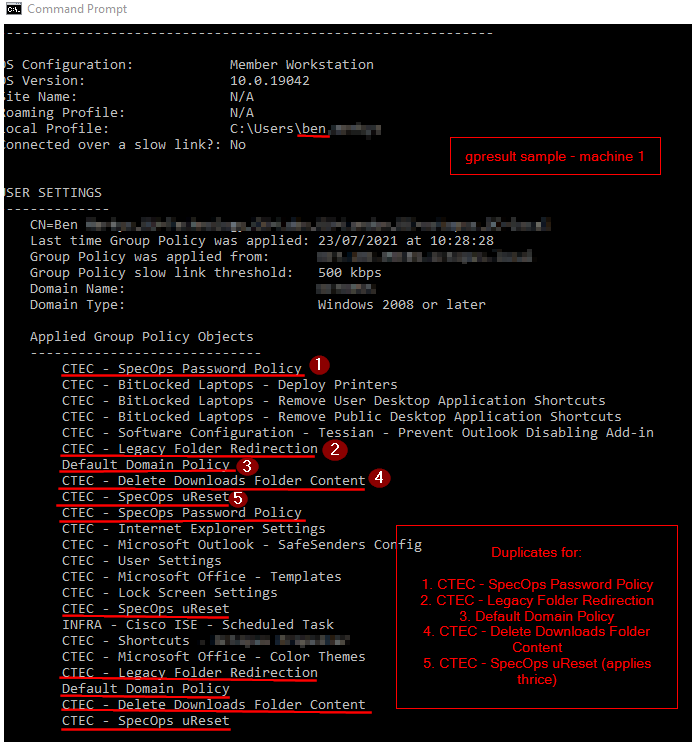Click the 'Local Profile:' label
698x749 pixels.
click(x=56, y=129)
